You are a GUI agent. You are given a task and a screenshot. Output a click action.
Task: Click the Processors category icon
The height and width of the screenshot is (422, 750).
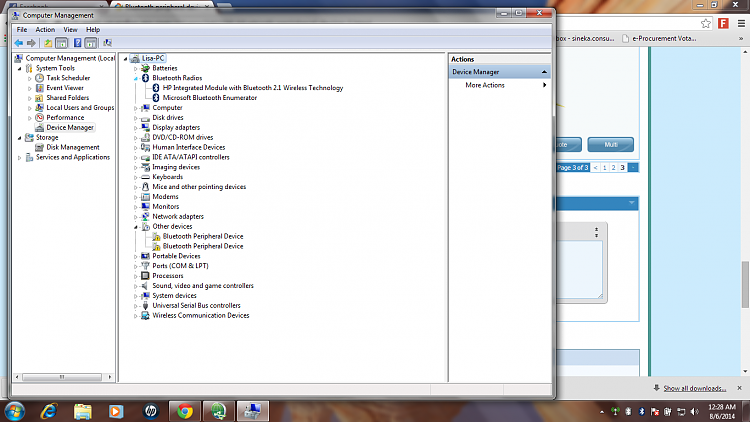[145, 276]
